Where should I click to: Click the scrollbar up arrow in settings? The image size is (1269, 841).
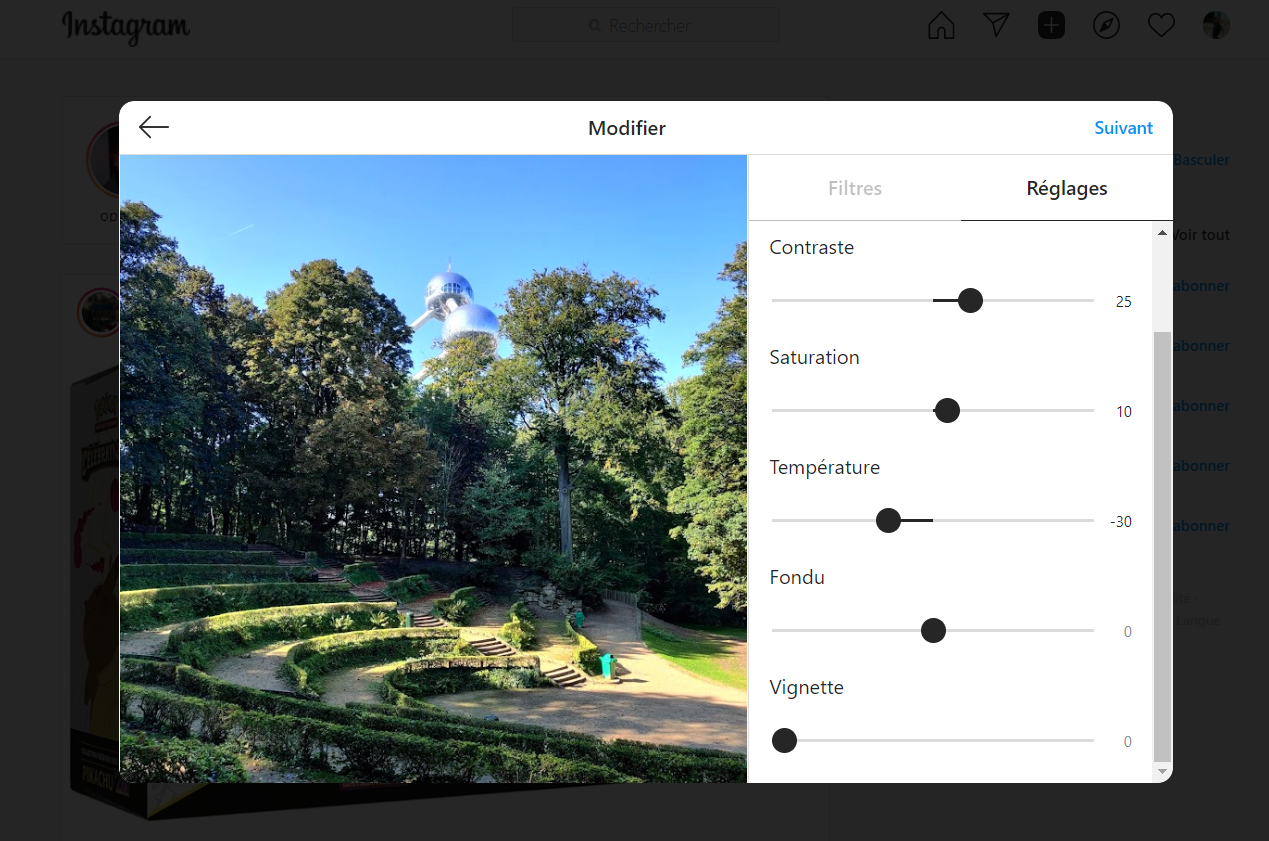click(1162, 233)
